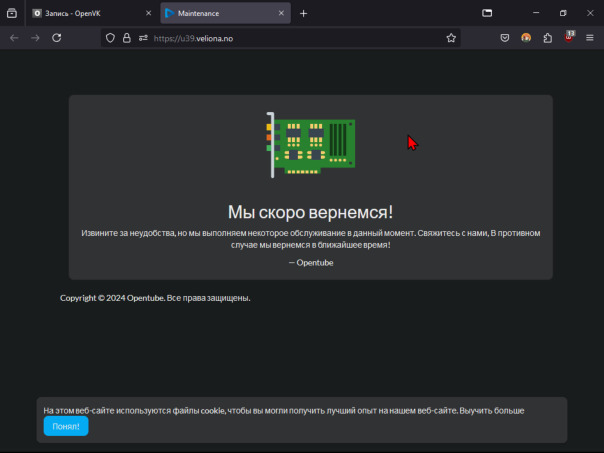Viewport: 604px width, 453px height.
Task: Click the Copyright © 2024 Opentube text
Action: tap(155, 298)
